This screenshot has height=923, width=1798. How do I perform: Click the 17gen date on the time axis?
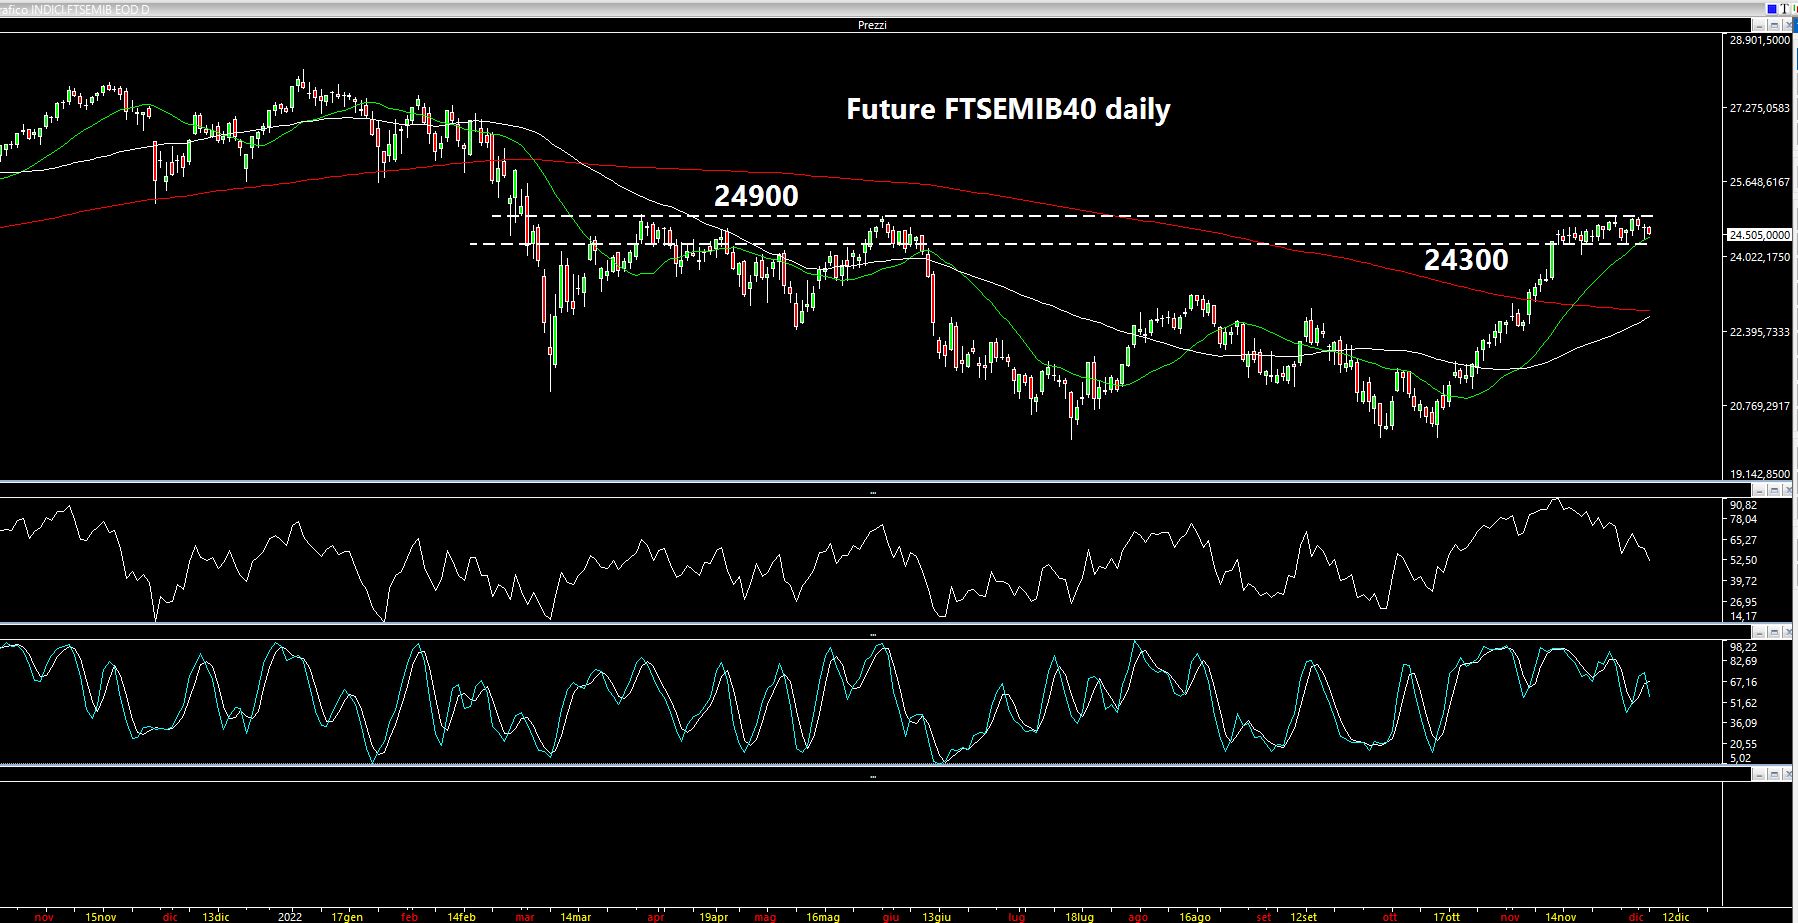[346, 916]
